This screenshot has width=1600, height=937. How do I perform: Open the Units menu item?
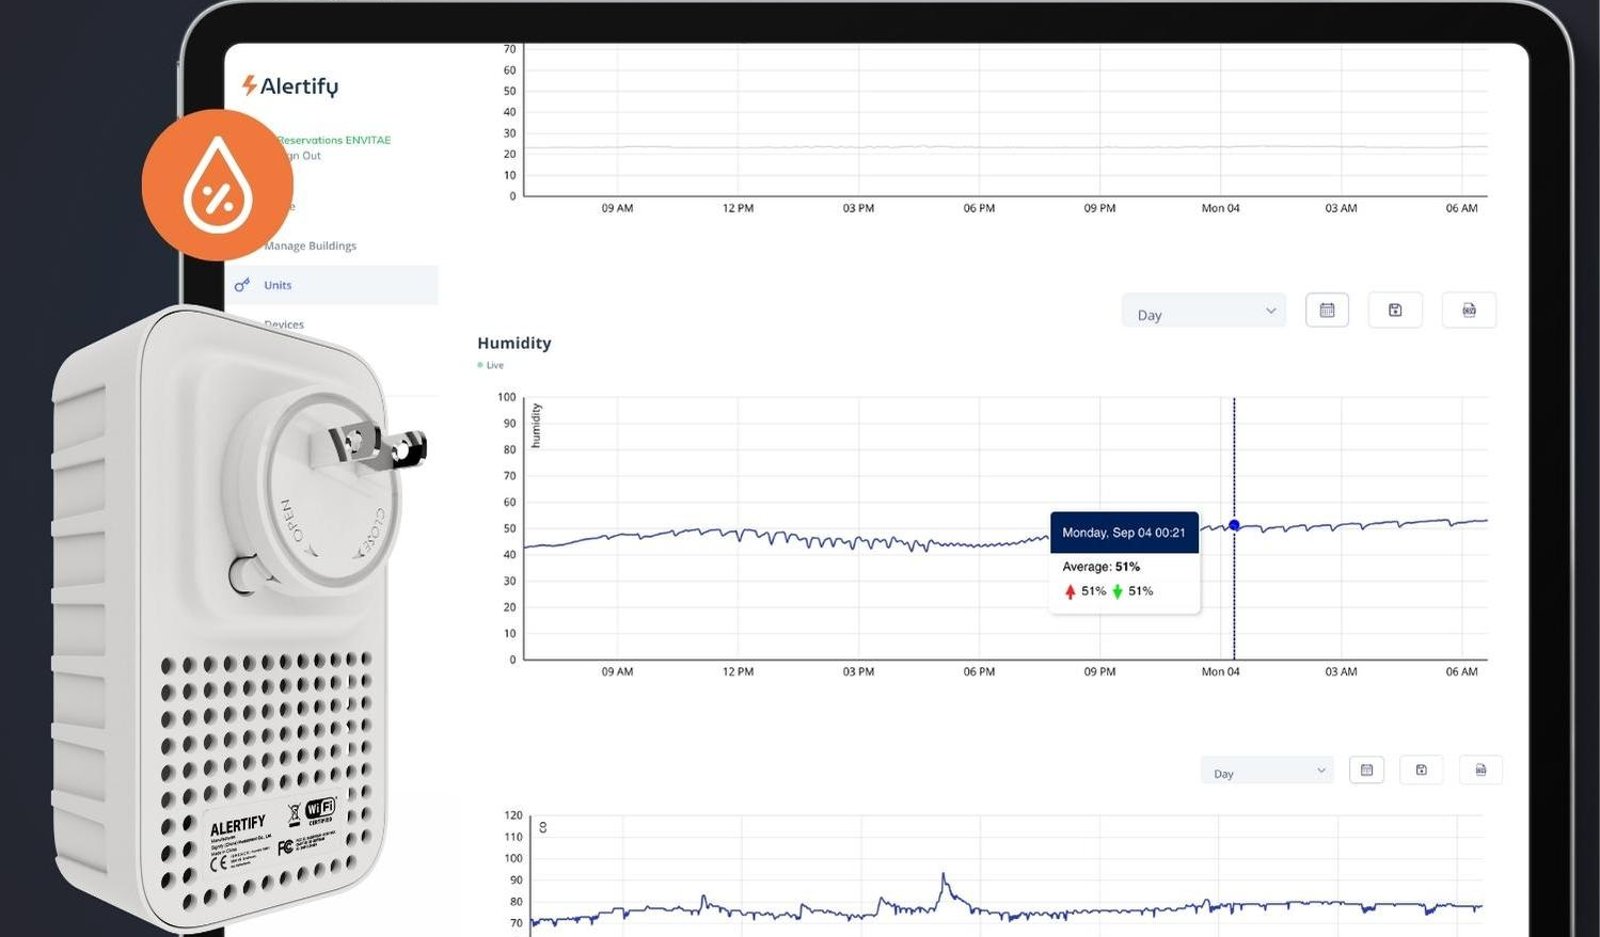pos(332,285)
